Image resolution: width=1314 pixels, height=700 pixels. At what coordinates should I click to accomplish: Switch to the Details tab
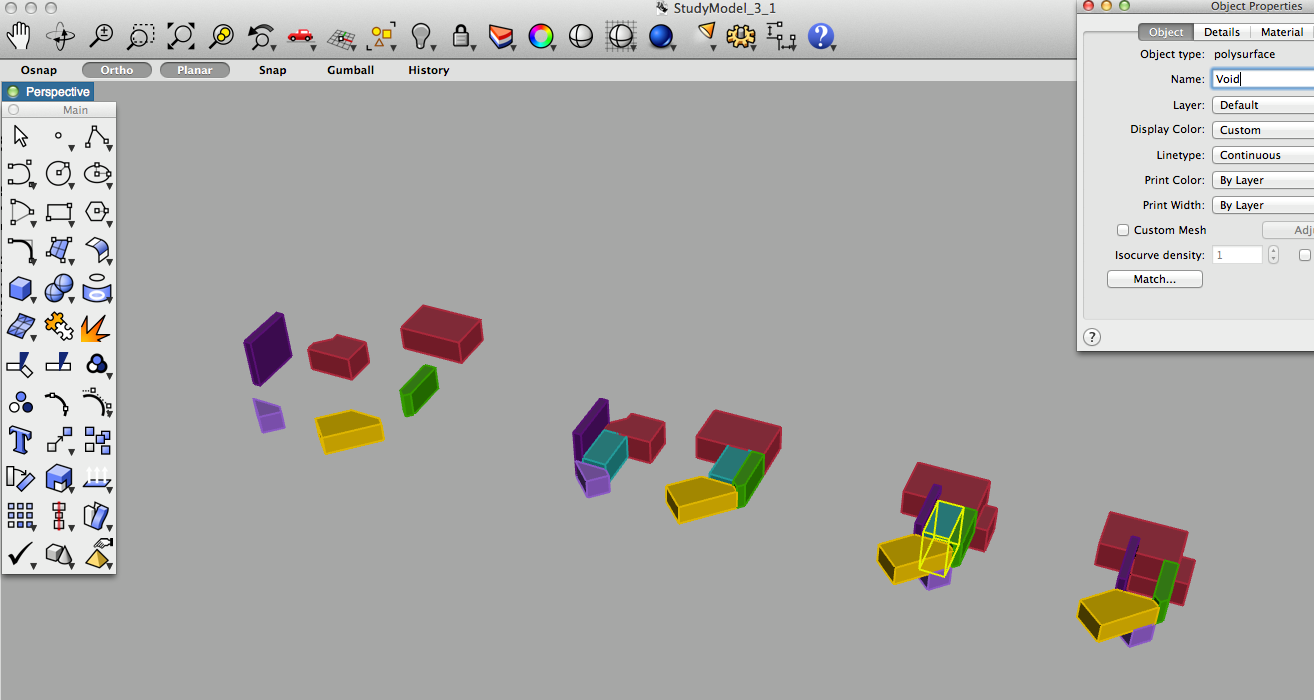1222,32
